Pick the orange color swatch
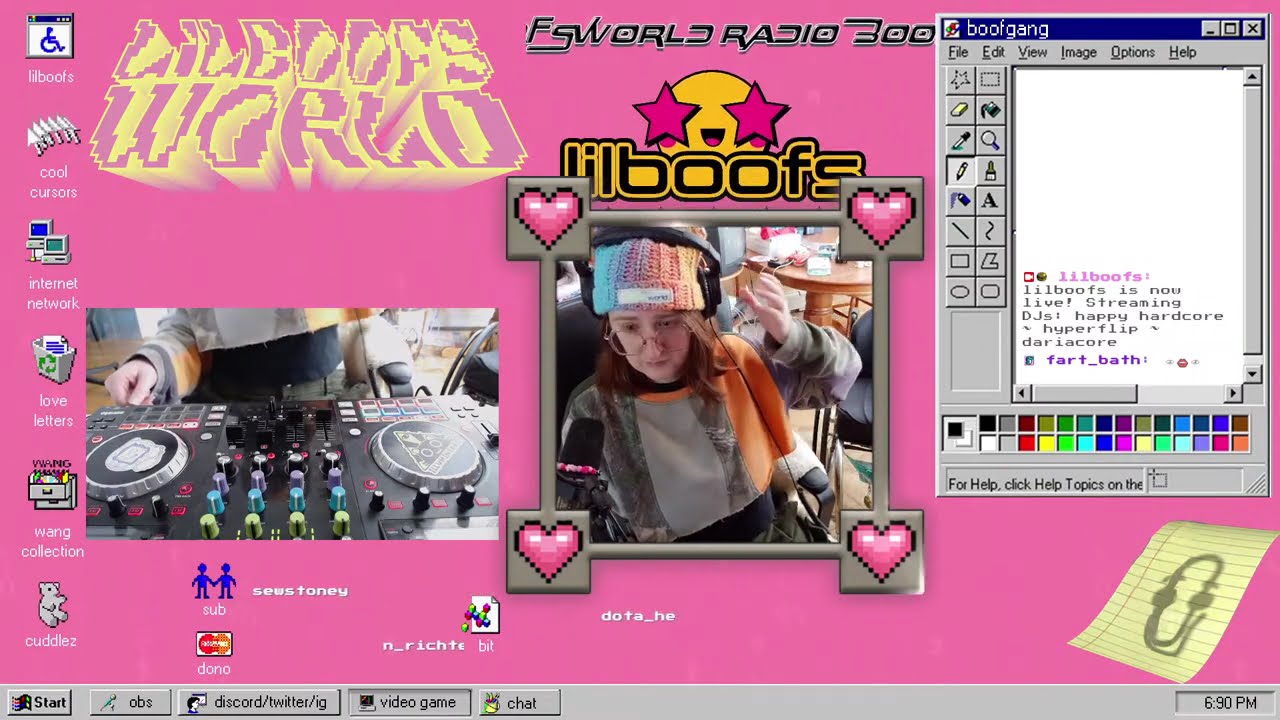The height and width of the screenshot is (720, 1280). point(1241,443)
